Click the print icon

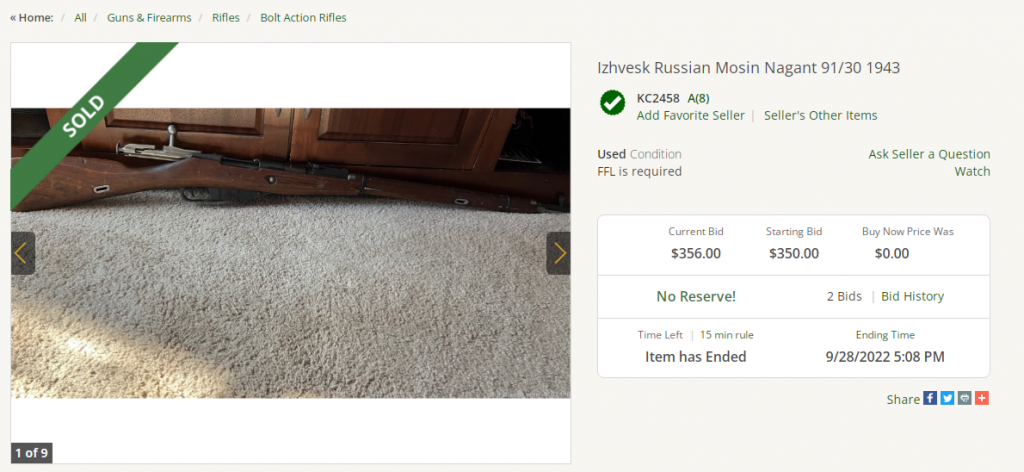click(x=964, y=398)
